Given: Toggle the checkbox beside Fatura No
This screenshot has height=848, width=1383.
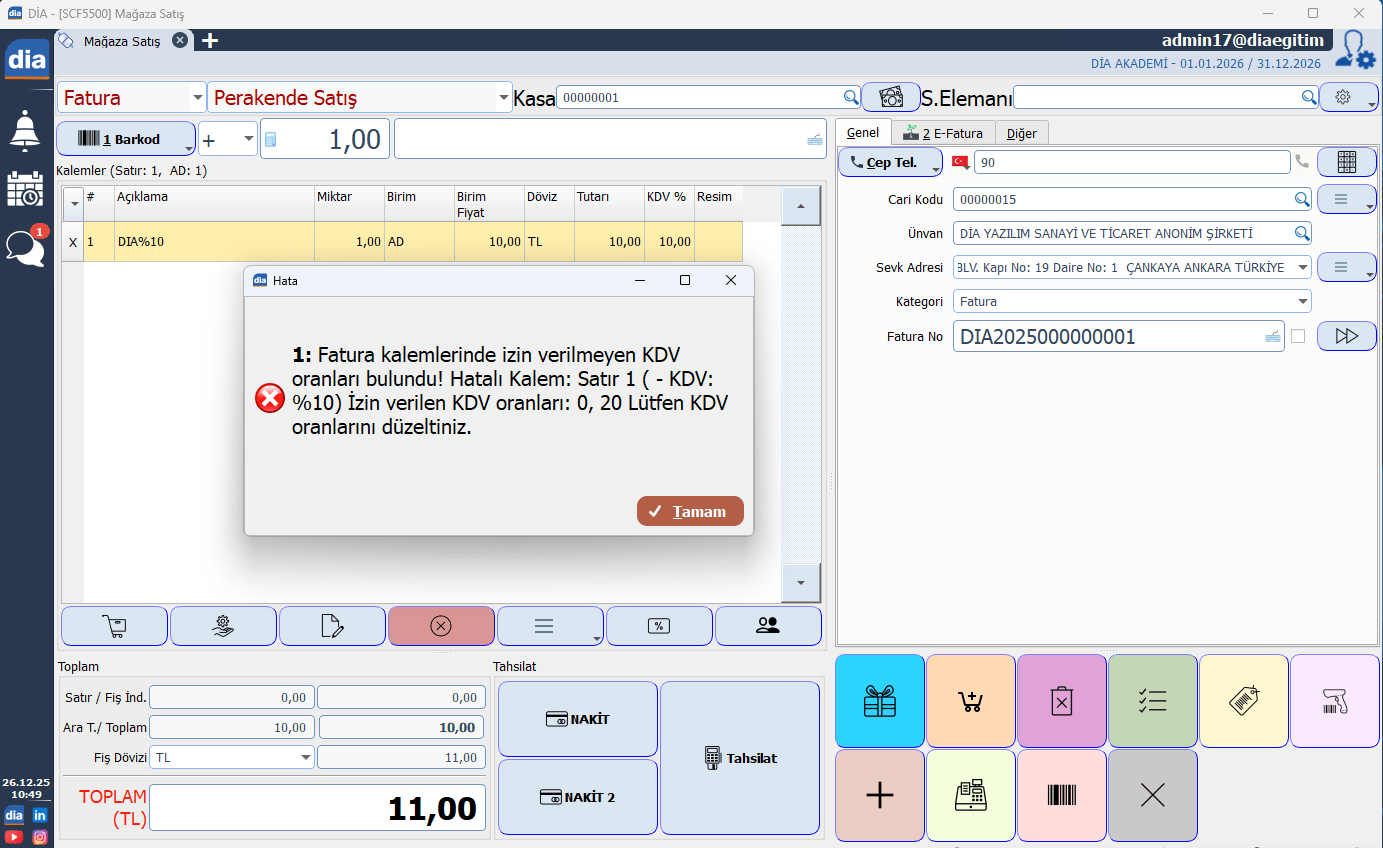Looking at the screenshot, I should tap(1298, 337).
